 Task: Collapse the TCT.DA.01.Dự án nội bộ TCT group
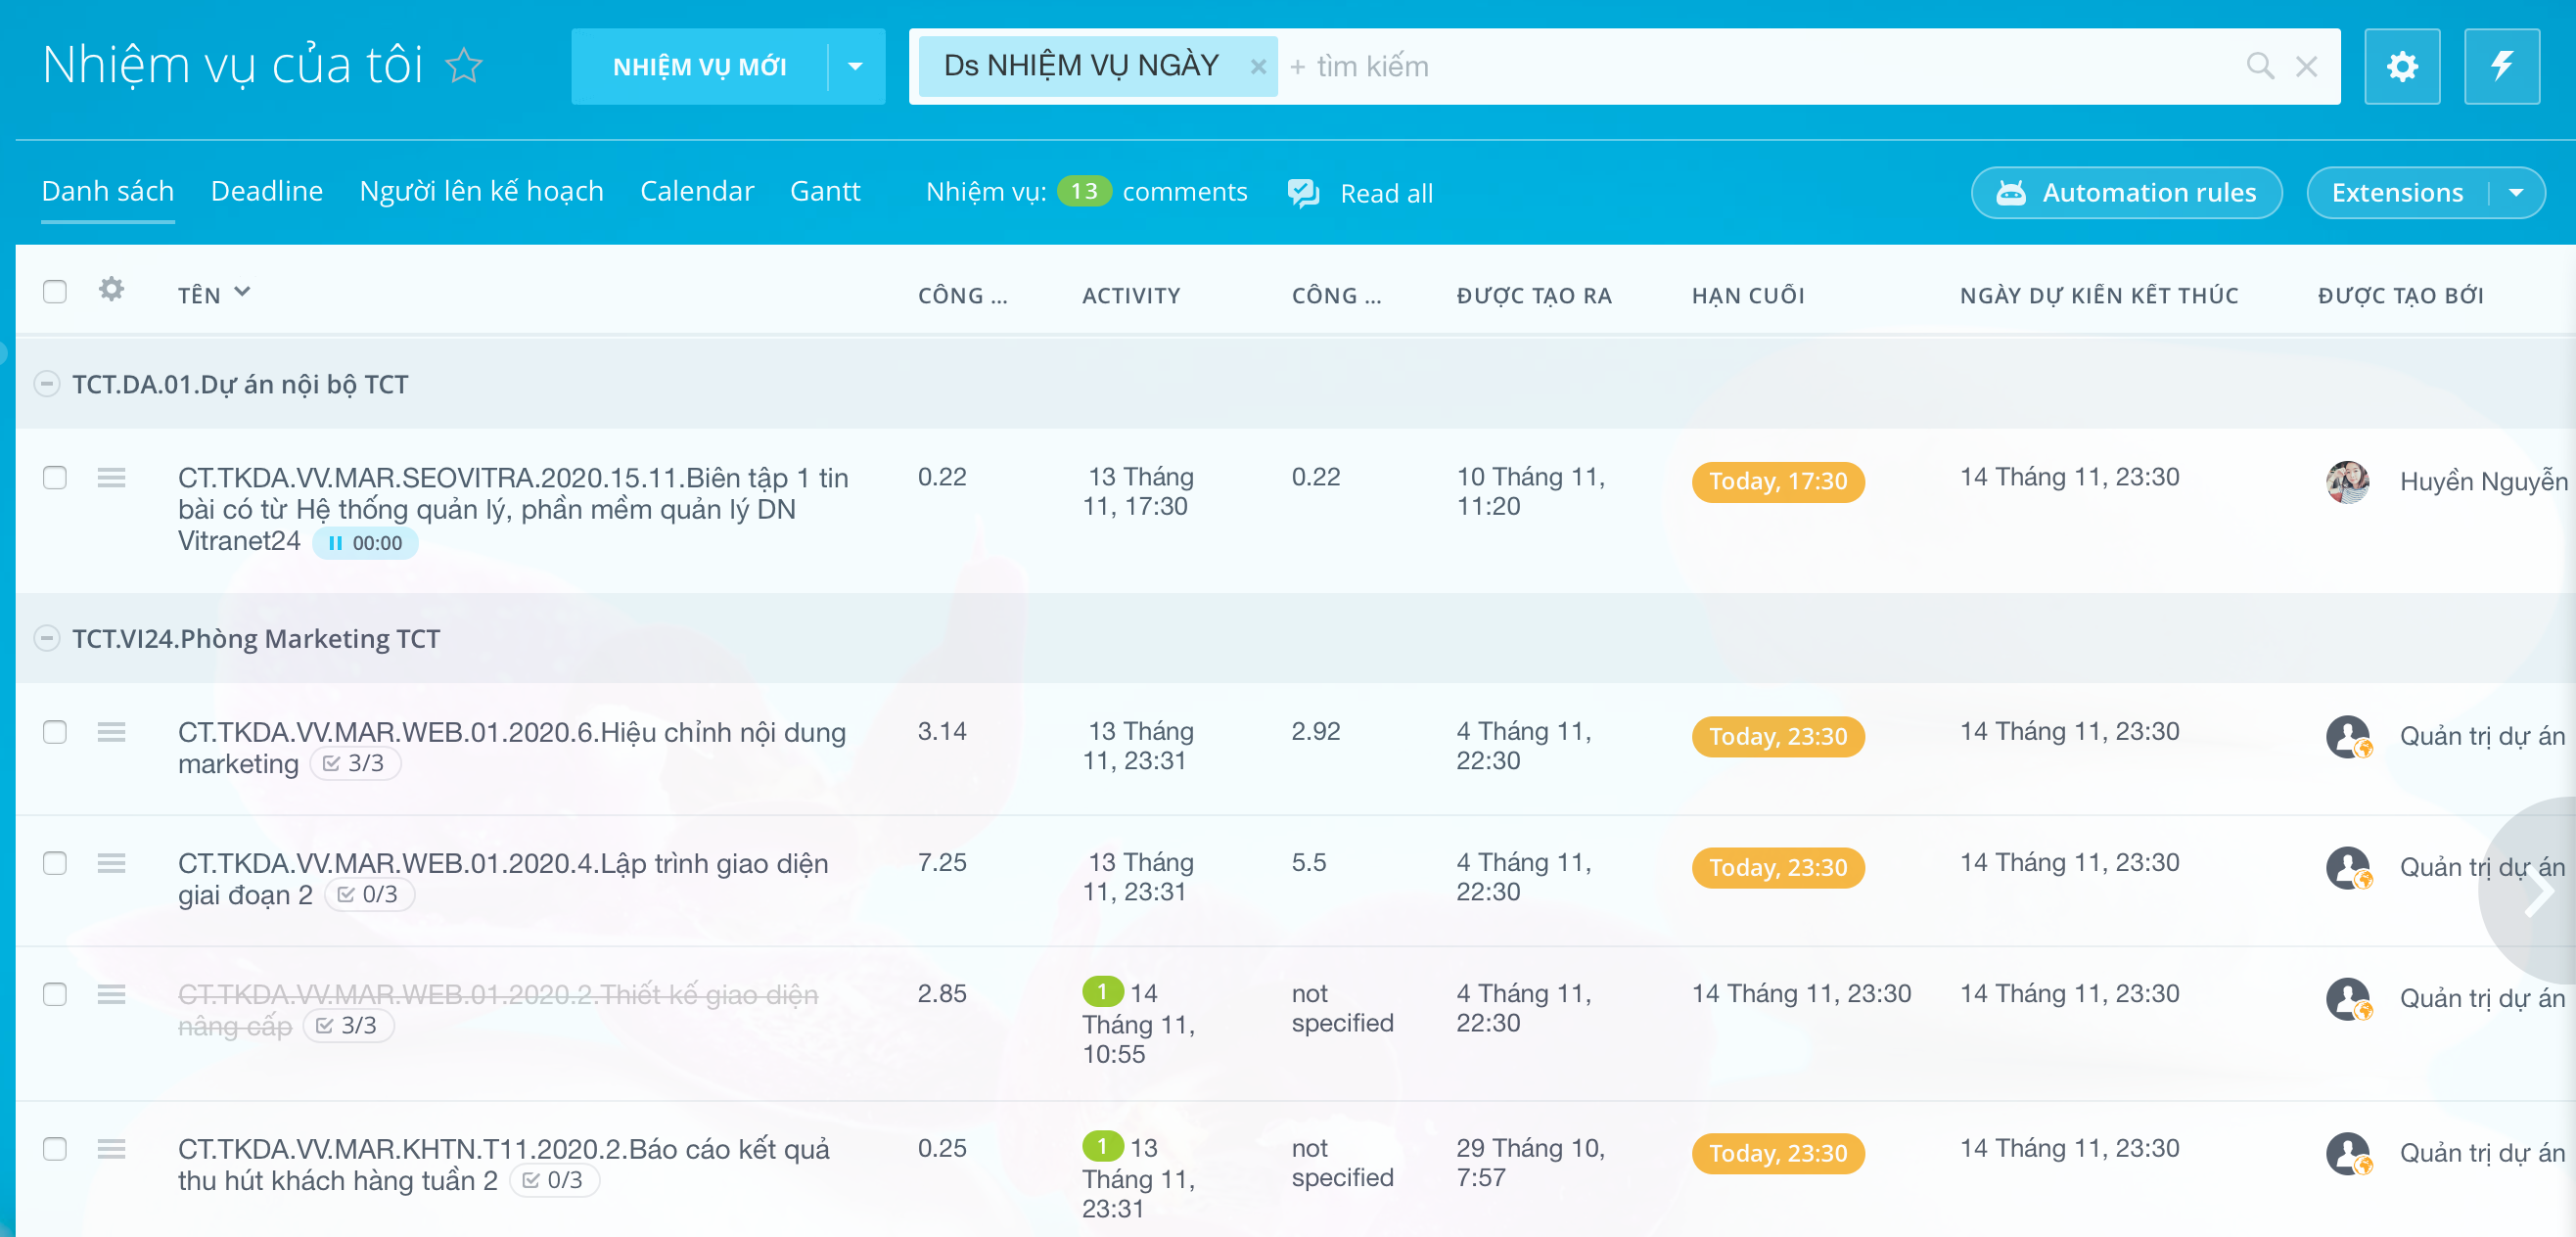(47, 384)
